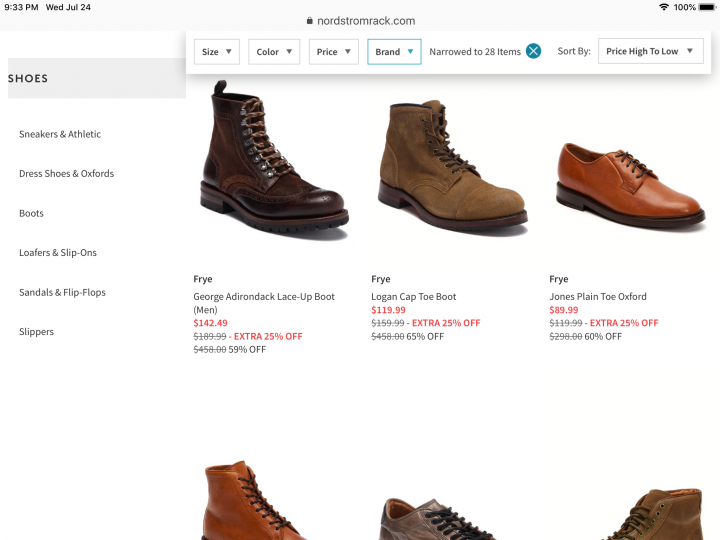Browse the Boots category
The height and width of the screenshot is (540, 720).
[31, 213]
